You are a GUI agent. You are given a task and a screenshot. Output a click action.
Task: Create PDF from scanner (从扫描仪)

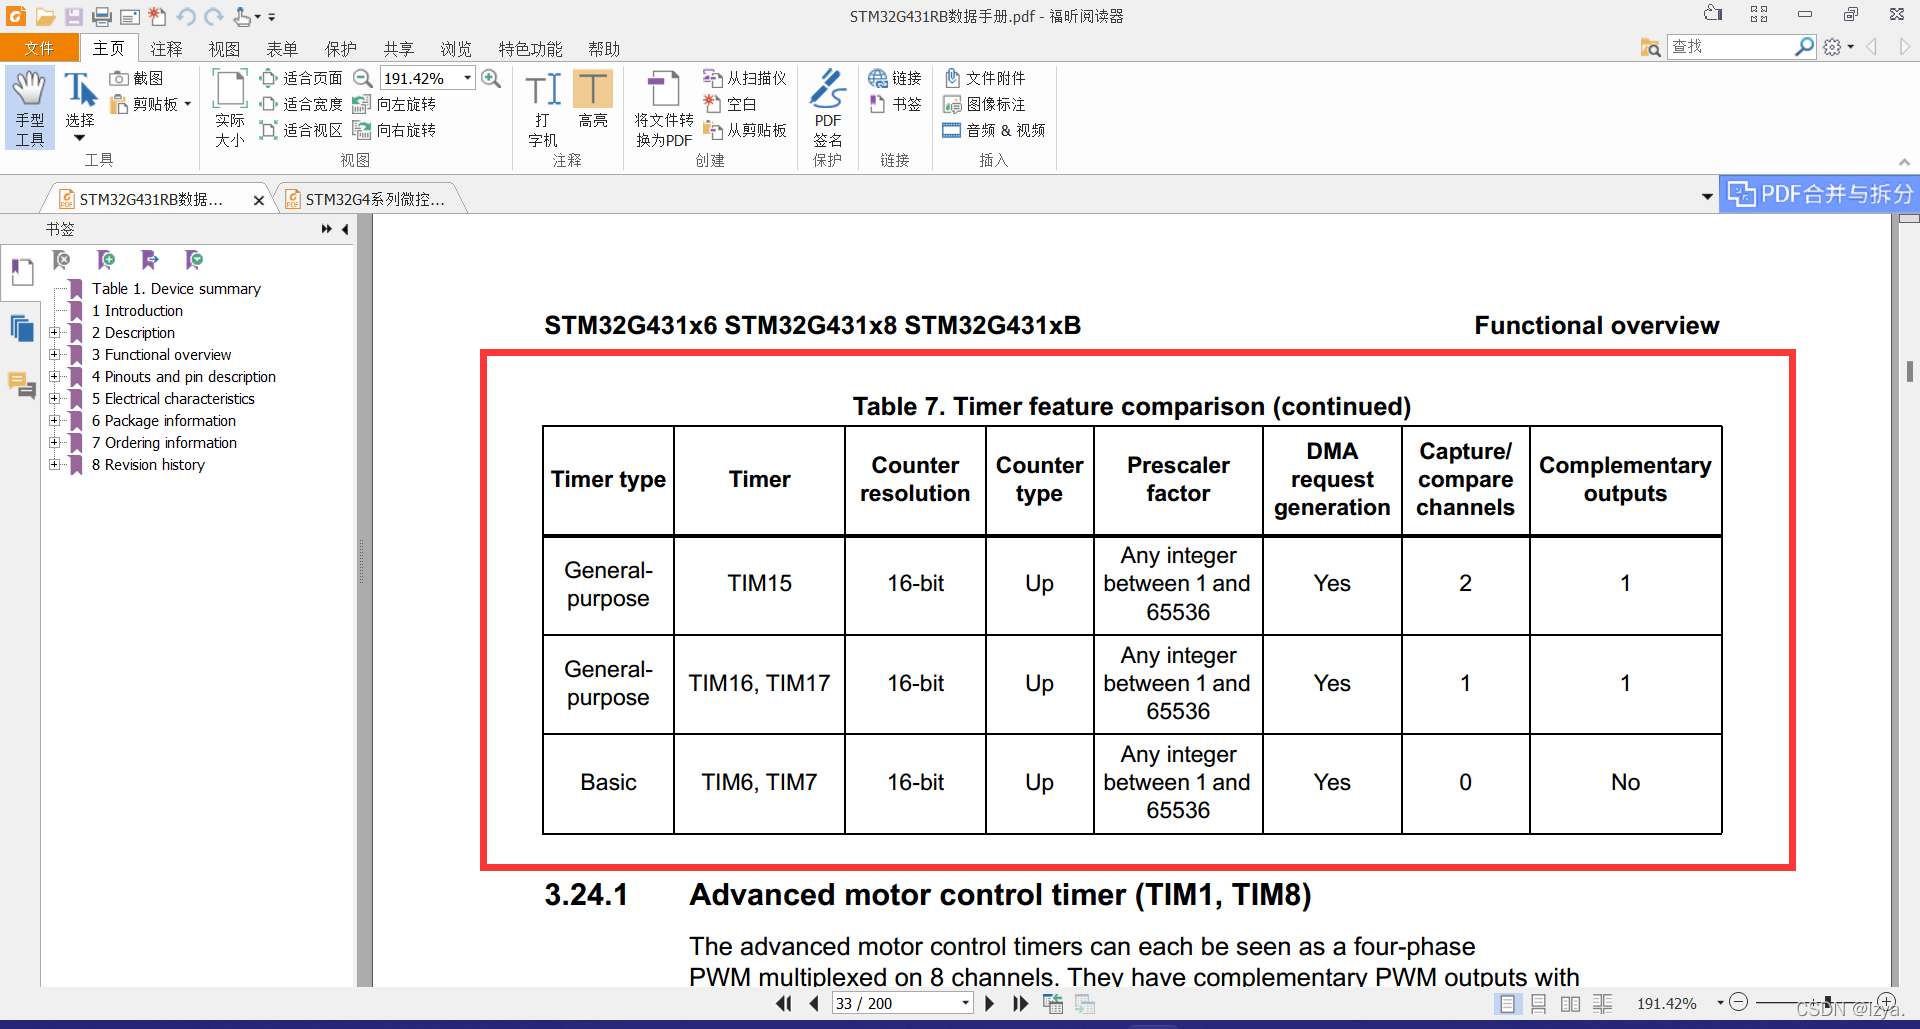click(x=745, y=78)
